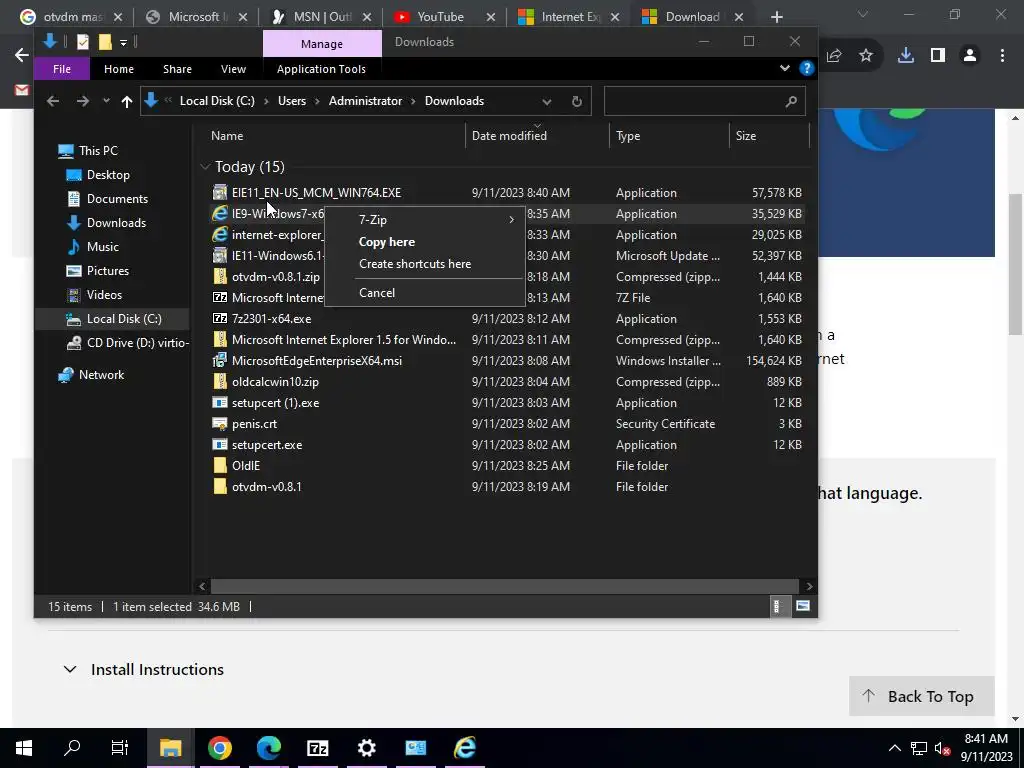Click the Explorer search box
The image size is (1024, 768).
click(x=705, y=101)
